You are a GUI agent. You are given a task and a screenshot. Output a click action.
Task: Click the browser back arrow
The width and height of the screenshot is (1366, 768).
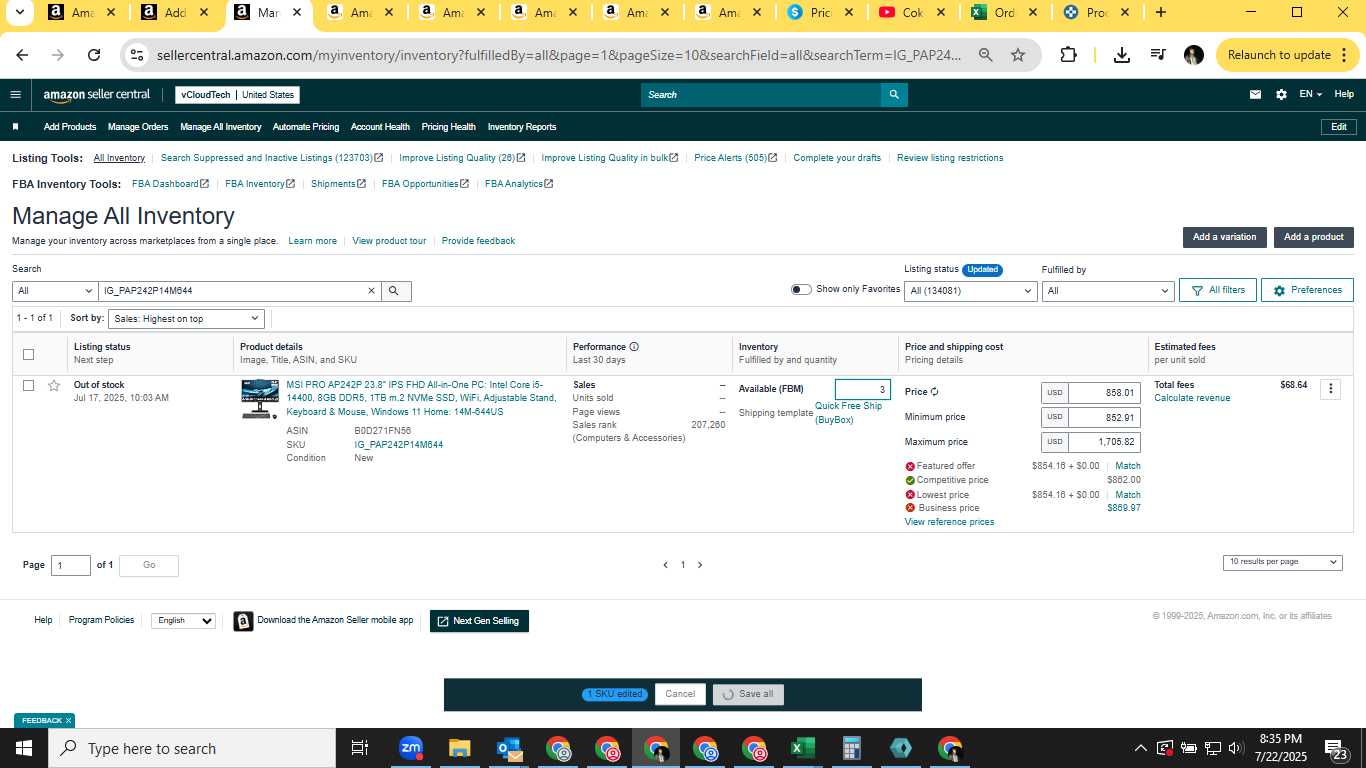(x=22, y=55)
